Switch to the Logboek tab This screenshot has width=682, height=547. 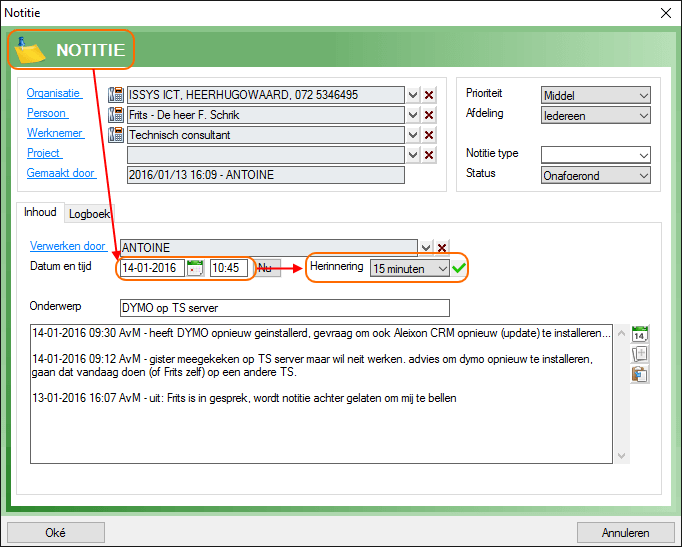click(89, 214)
